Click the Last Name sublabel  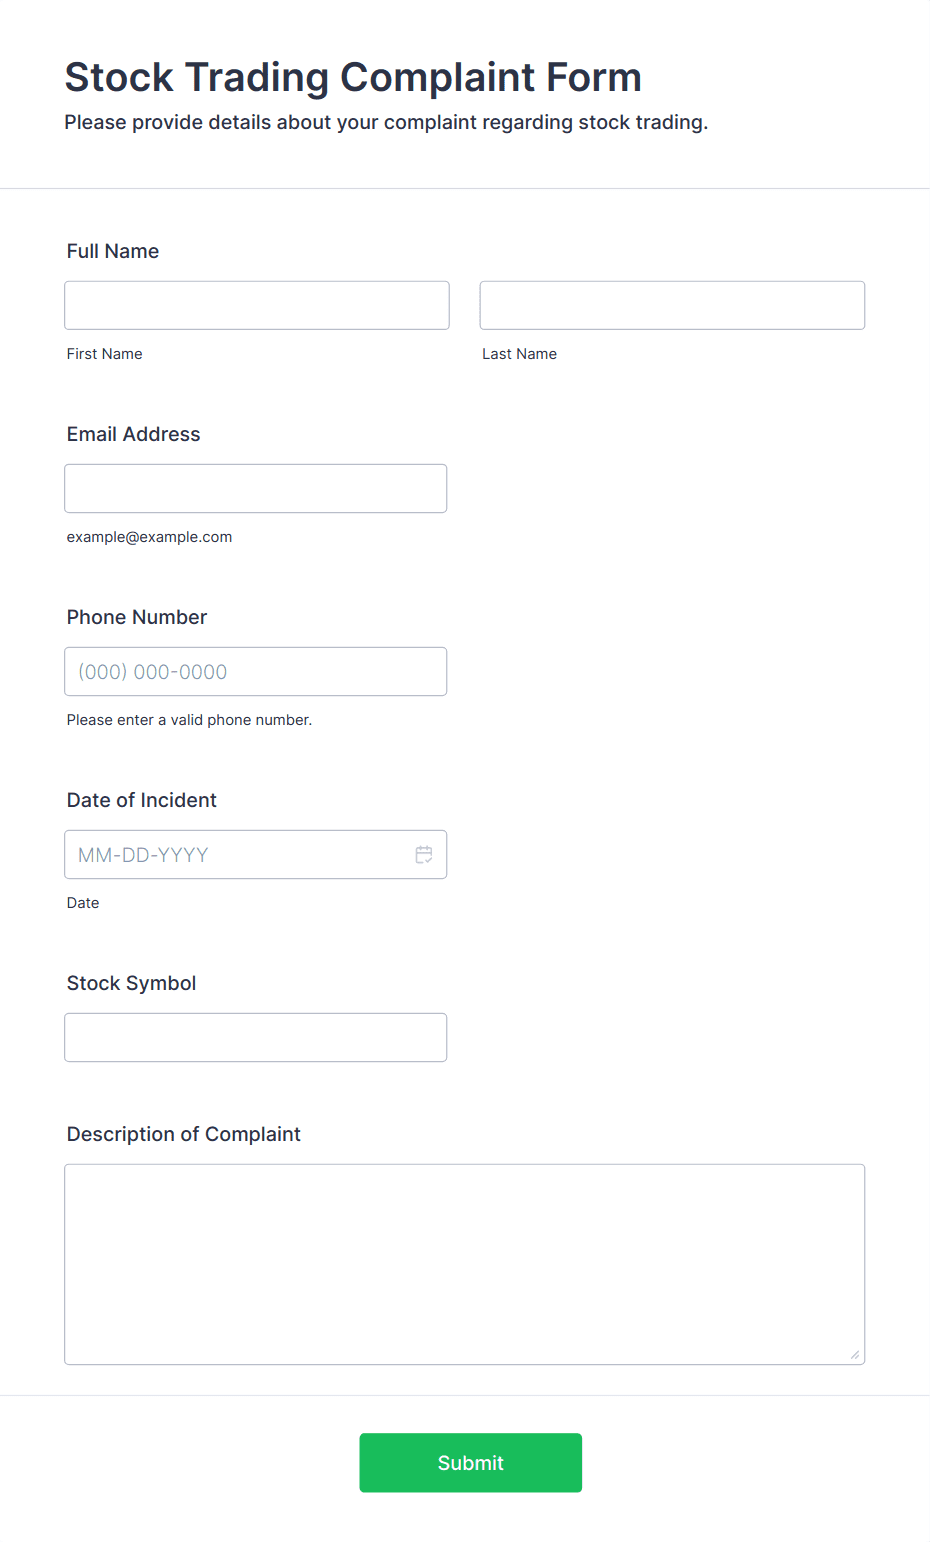pos(520,354)
